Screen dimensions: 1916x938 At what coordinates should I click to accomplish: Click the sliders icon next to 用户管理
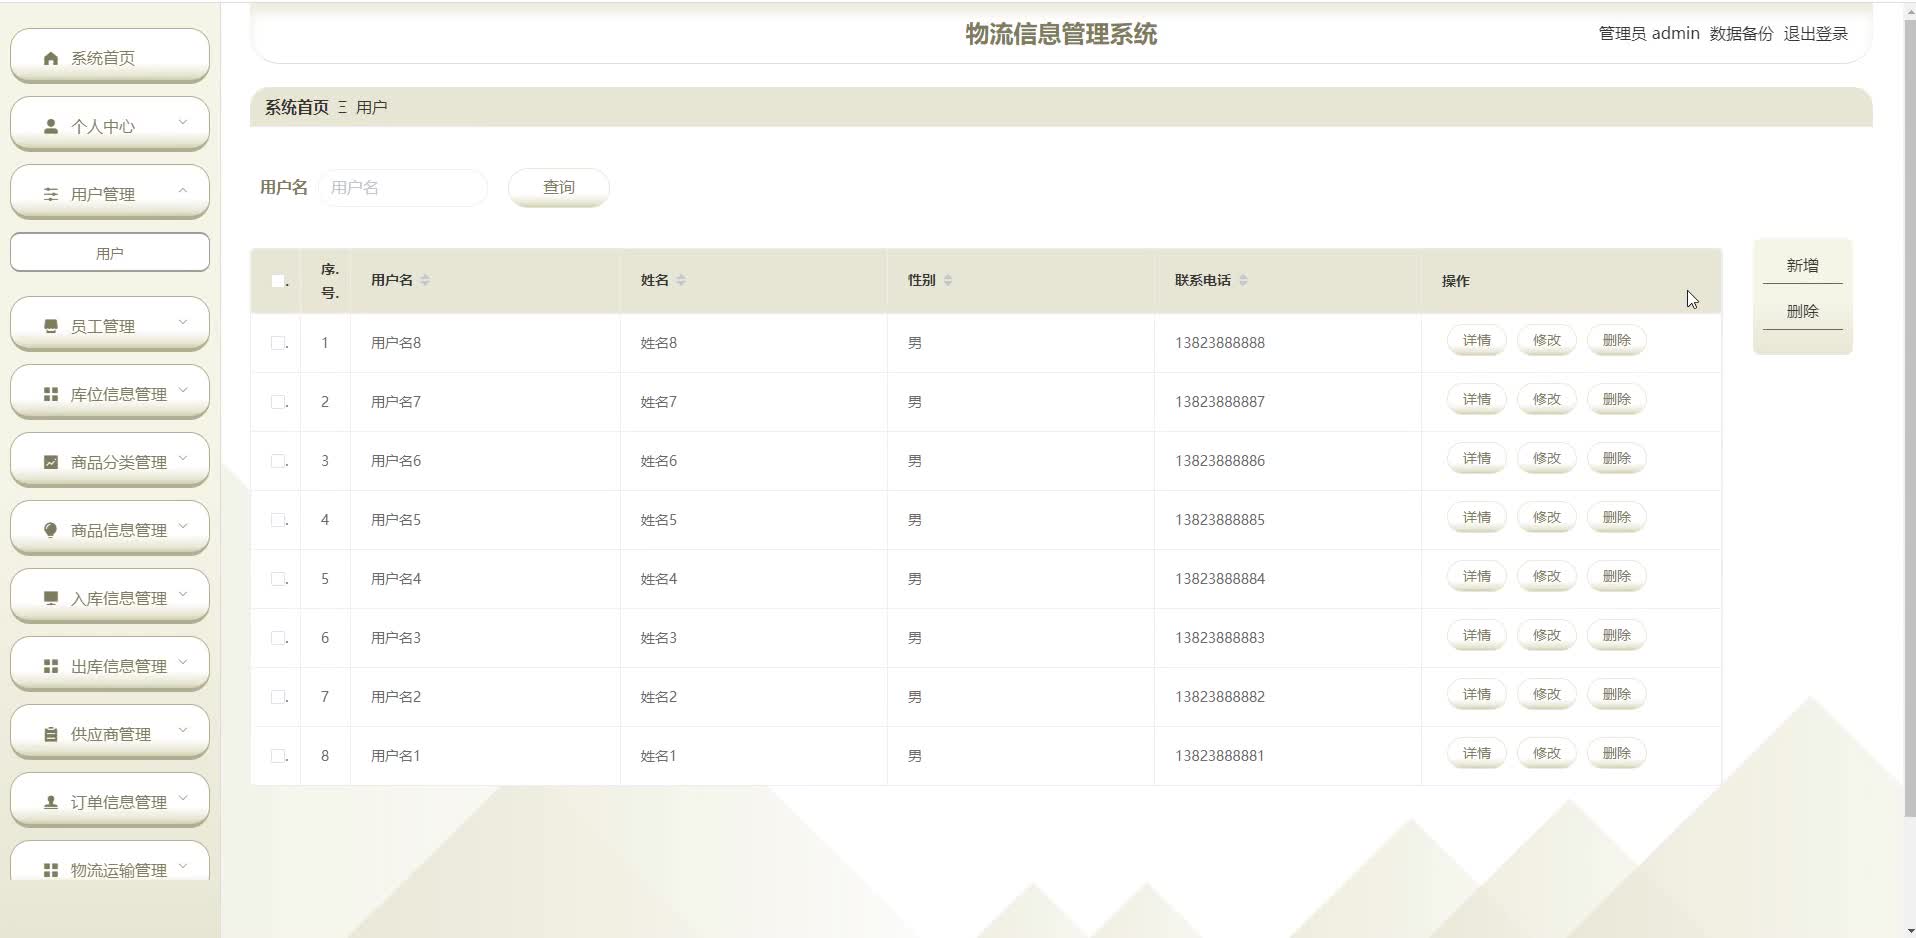pos(51,194)
